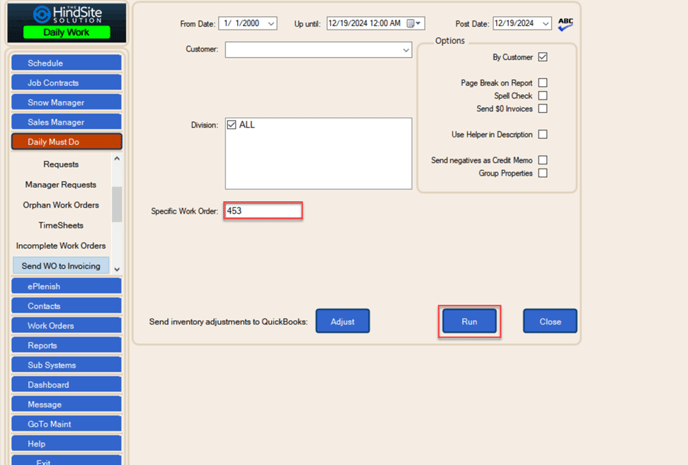Open the Up until calendar picker icon
The height and width of the screenshot is (465, 688).
[x=413, y=23]
